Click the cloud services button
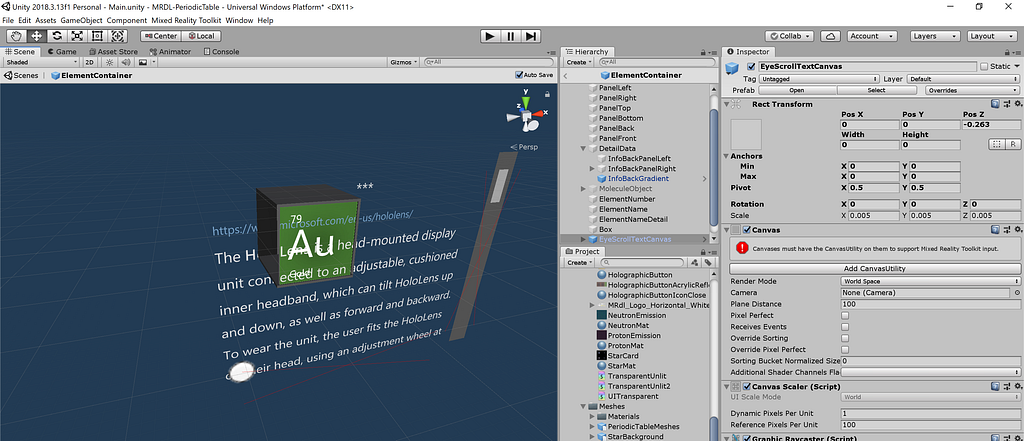Viewport: 1024px width, 441px height. pos(830,36)
